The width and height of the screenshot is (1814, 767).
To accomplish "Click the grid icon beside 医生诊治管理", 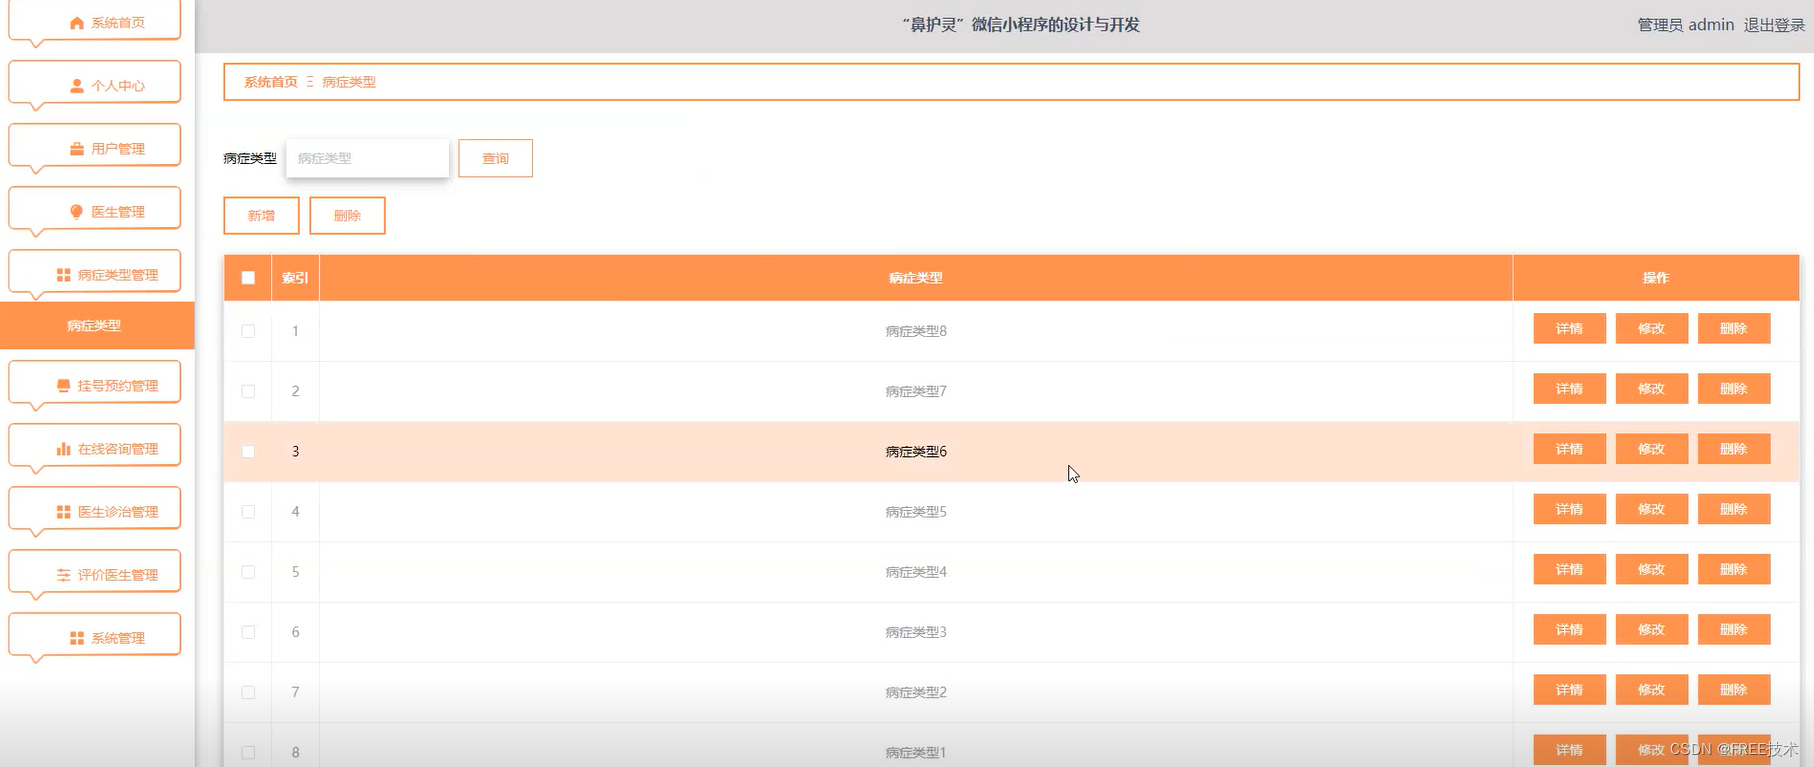I will [x=64, y=512].
